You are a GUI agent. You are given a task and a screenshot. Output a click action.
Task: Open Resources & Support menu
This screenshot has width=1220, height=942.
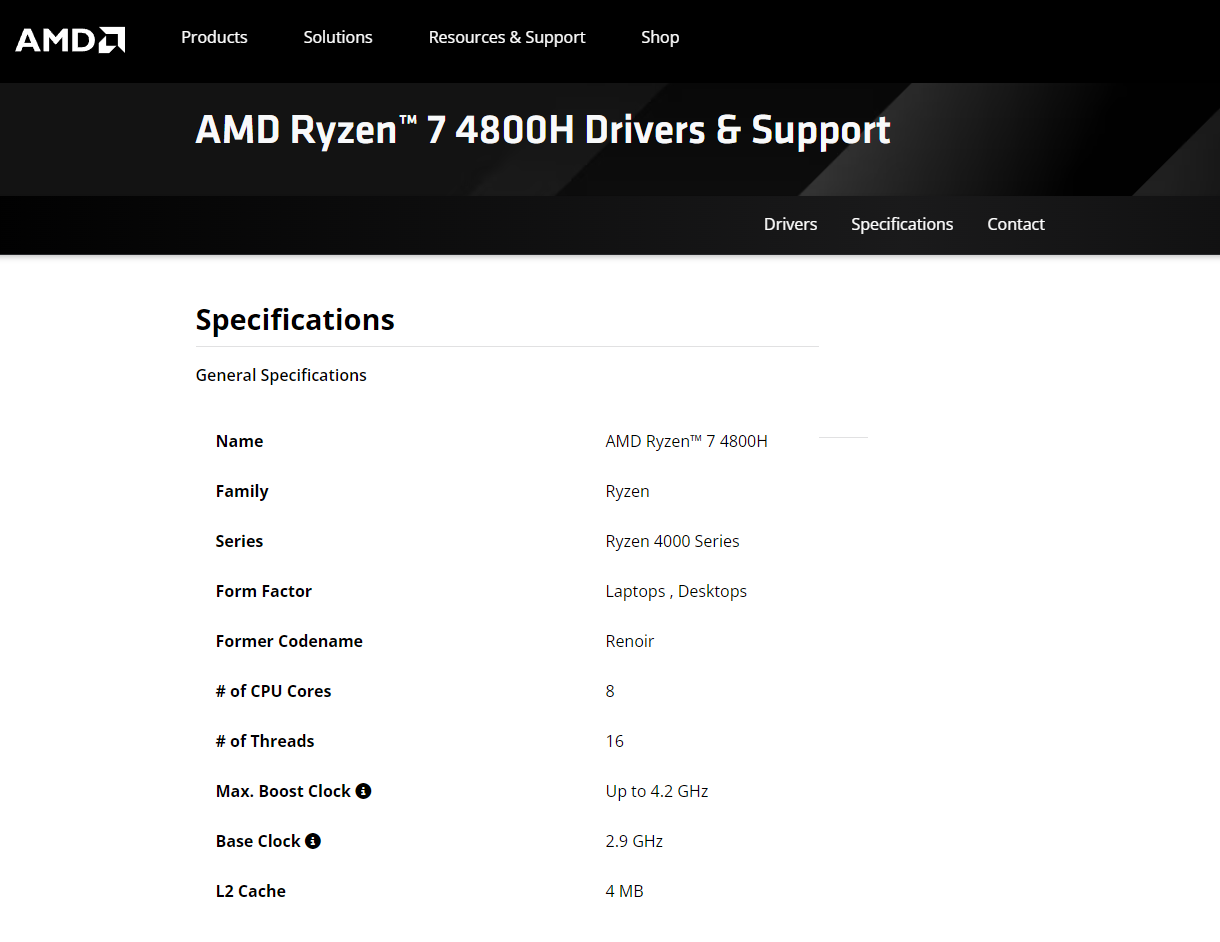point(507,37)
